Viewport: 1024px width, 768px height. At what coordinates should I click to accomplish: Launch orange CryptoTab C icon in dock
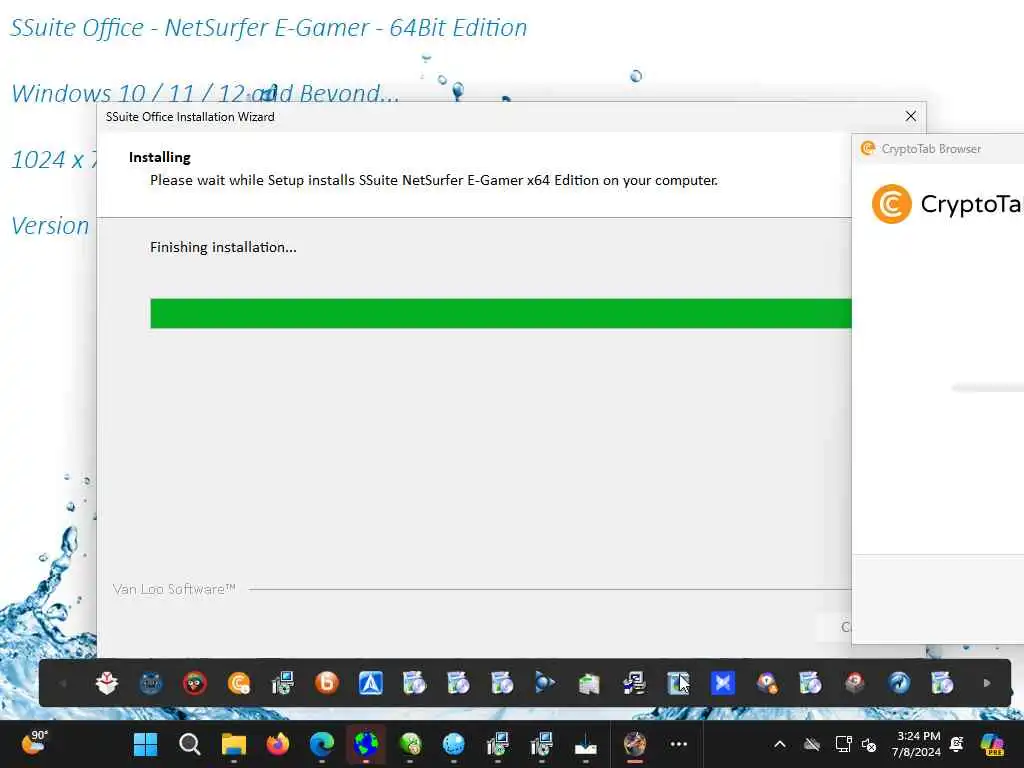(x=239, y=683)
